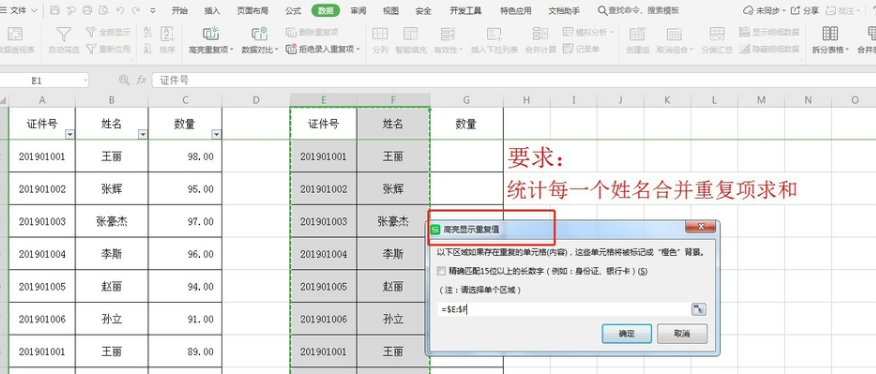
Task: Click the descending sort Z-A icon
Action: (147, 49)
